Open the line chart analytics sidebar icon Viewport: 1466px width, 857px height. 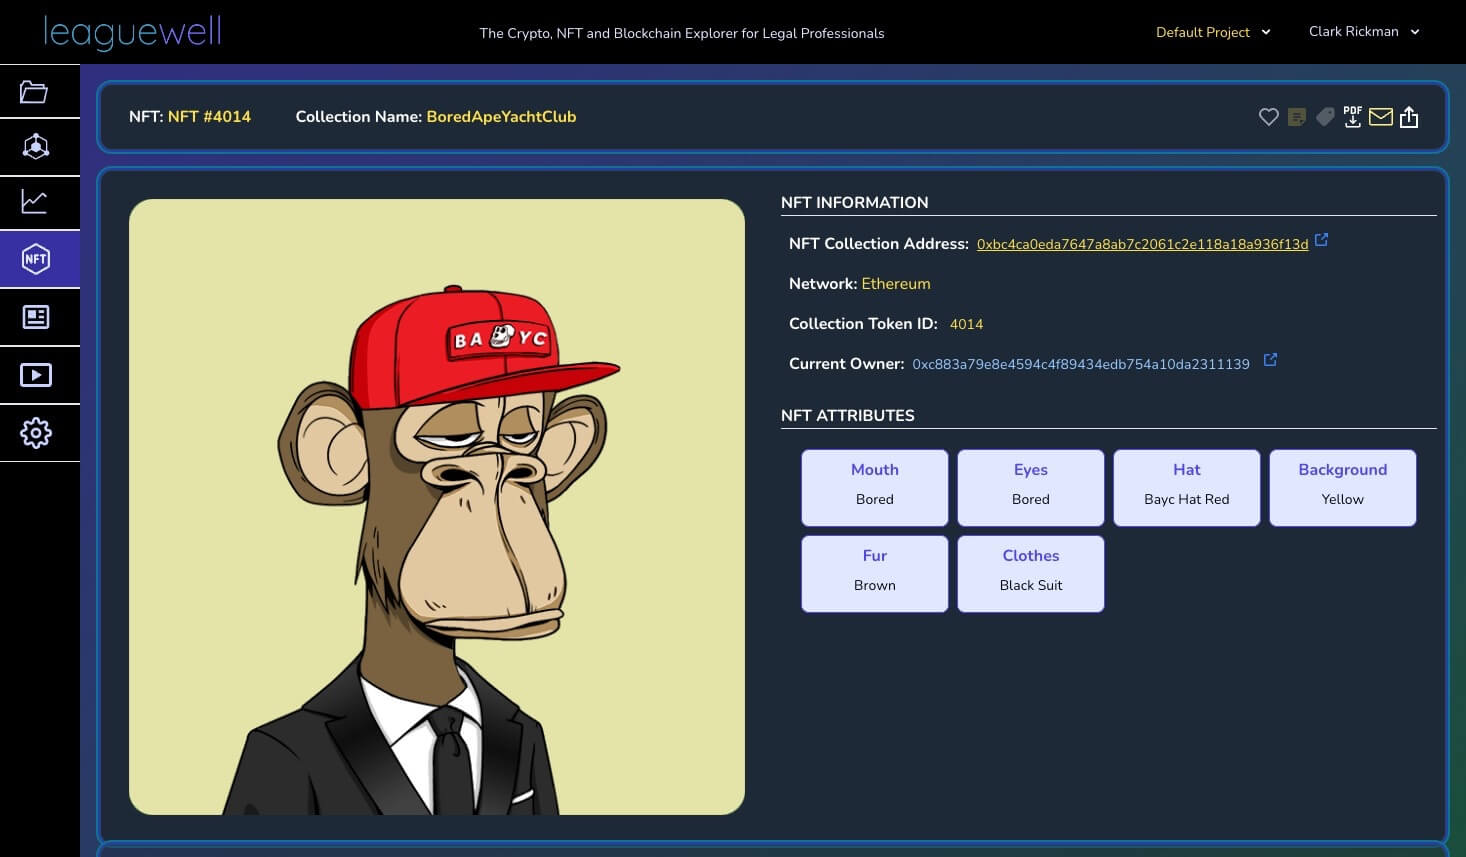coord(34,201)
